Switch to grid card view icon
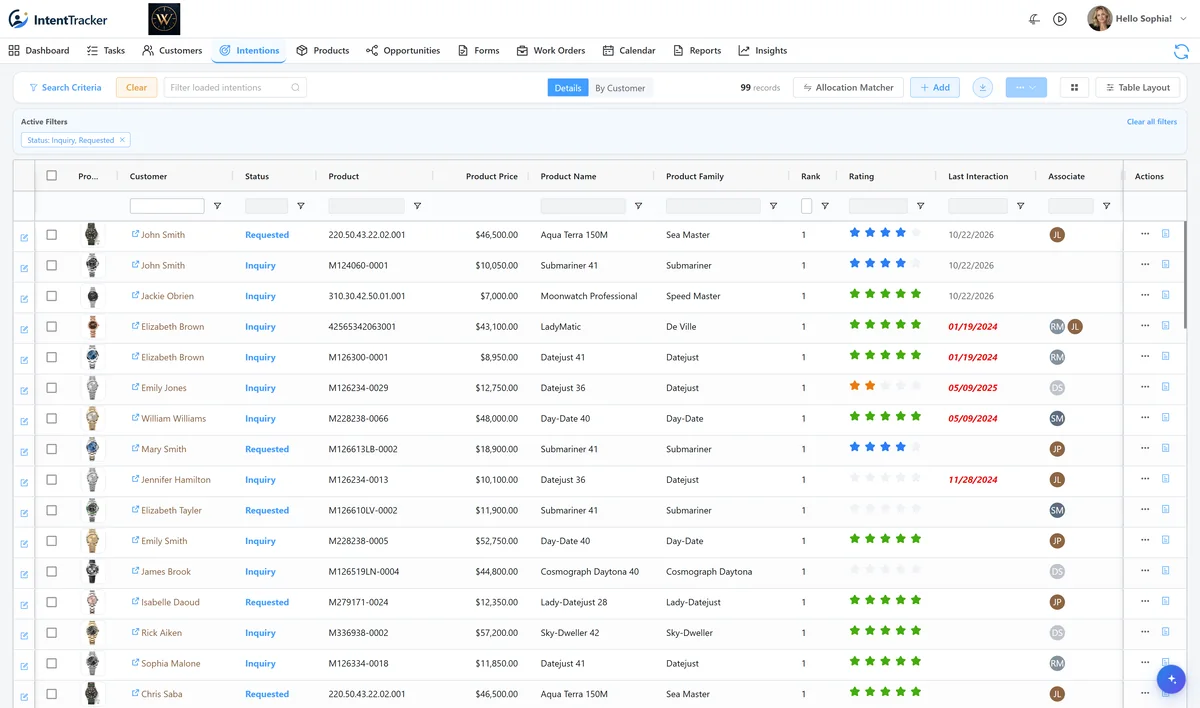Image resolution: width=1200 pixels, height=708 pixels. 1074,88
